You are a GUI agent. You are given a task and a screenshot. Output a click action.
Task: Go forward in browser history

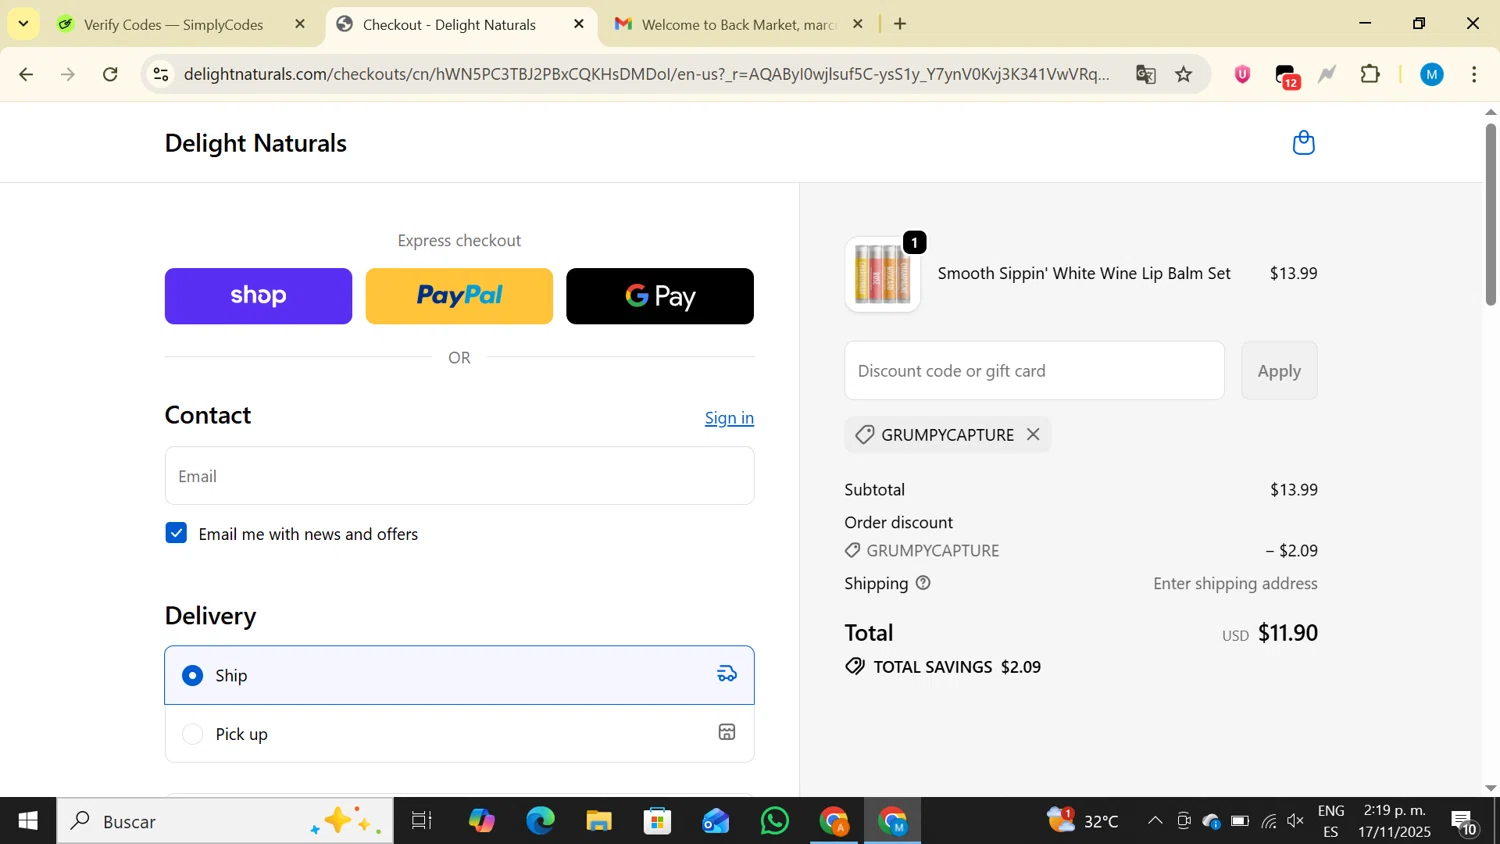pos(68,75)
